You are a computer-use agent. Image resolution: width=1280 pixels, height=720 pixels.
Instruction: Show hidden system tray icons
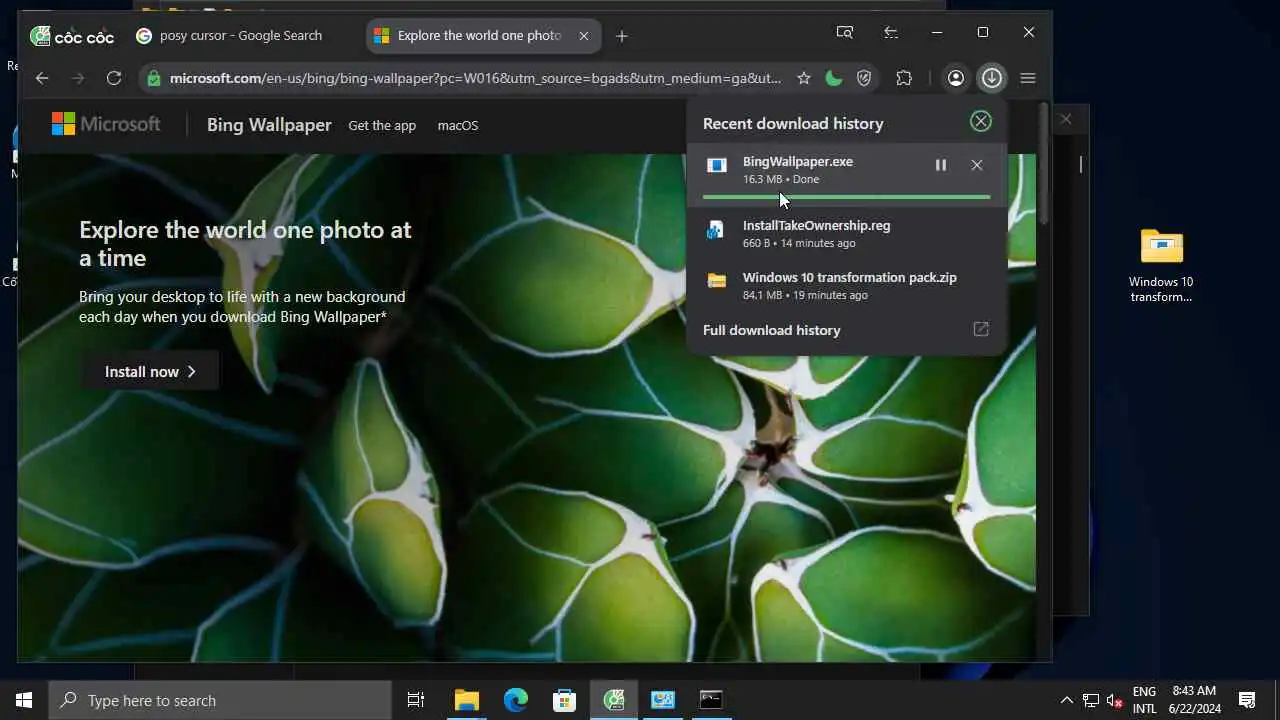click(1066, 700)
